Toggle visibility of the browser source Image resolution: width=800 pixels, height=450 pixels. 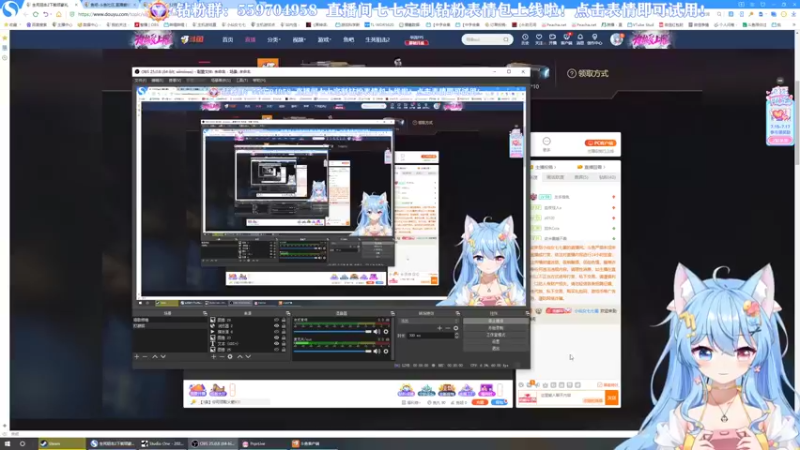pos(277,326)
